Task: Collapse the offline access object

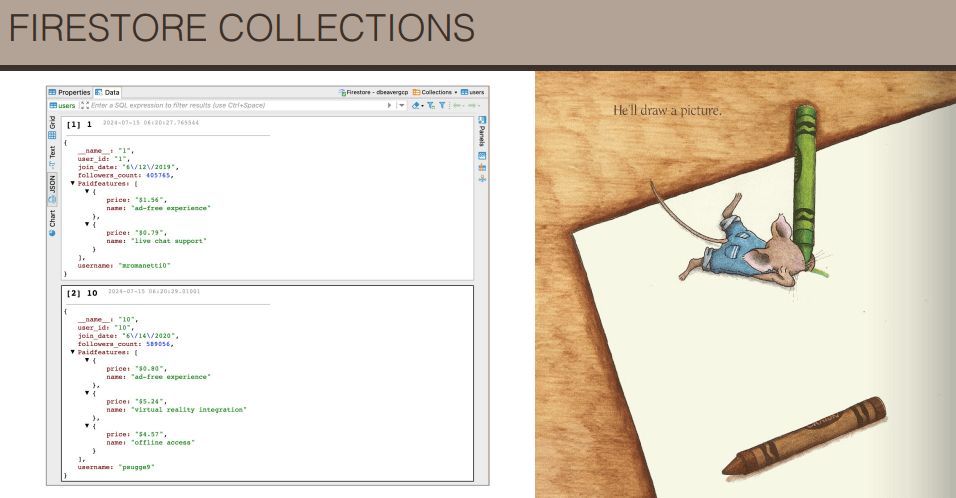Action: pyautogui.click(x=87, y=426)
